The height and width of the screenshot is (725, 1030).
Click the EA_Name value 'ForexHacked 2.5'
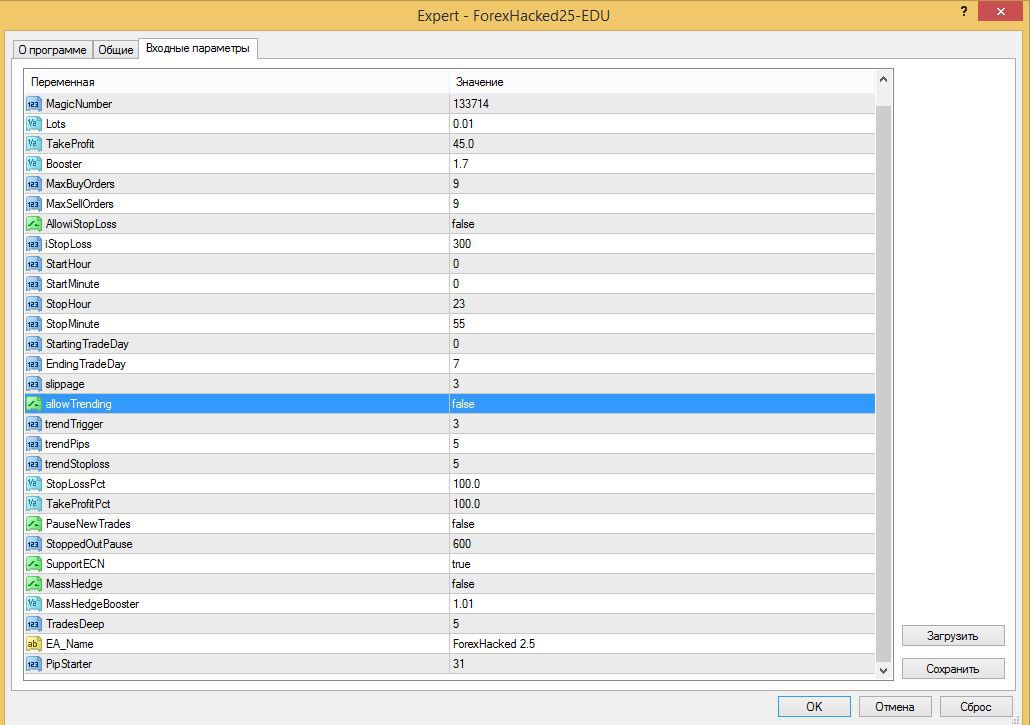[494, 644]
